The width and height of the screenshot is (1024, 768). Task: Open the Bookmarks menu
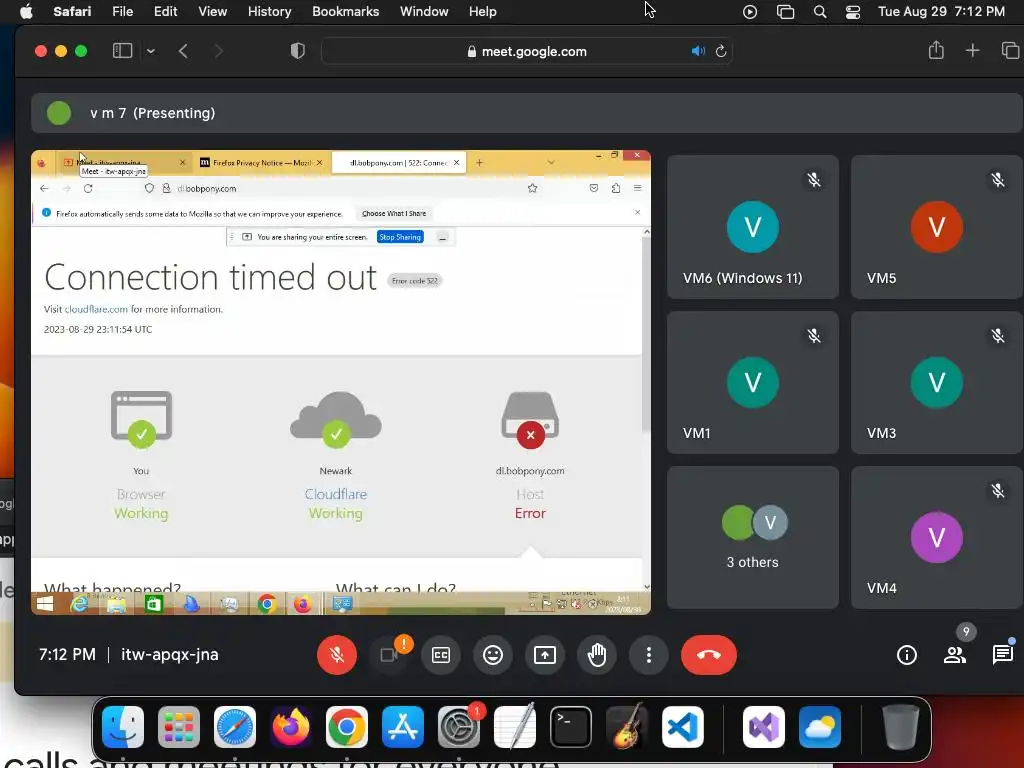click(x=345, y=11)
